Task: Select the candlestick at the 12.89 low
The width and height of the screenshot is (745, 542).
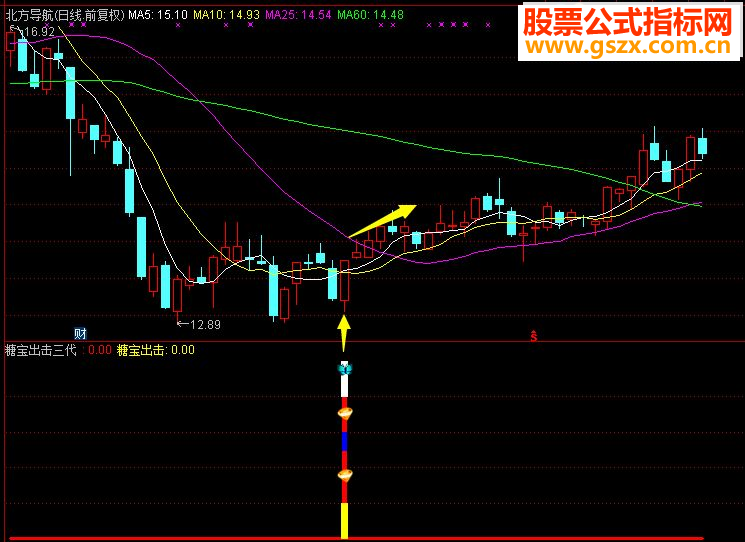Action: [178, 299]
